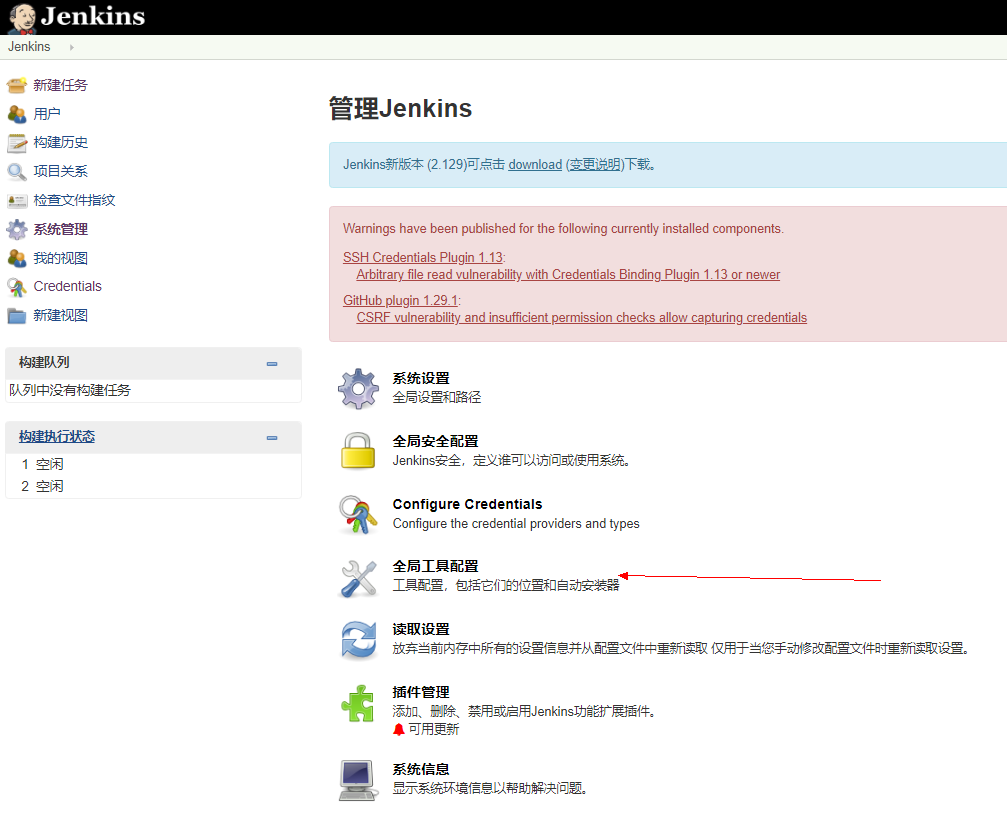Open 系统设置 title link
The height and width of the screenshot is (813, 1007).
tap(421, 378)
